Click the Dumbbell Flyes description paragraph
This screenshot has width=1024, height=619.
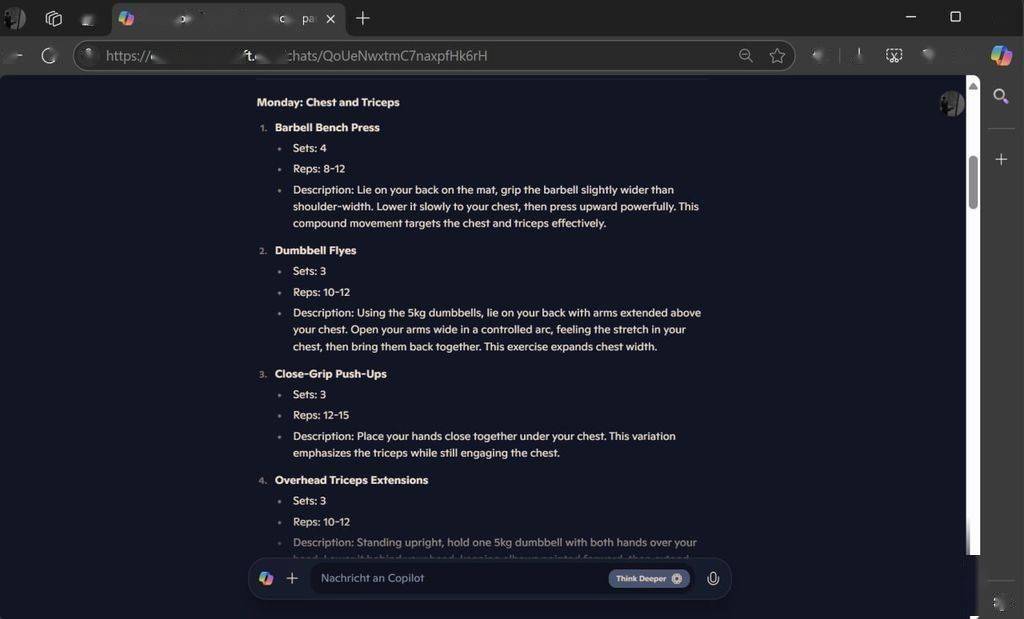click(x=497, y=330)
